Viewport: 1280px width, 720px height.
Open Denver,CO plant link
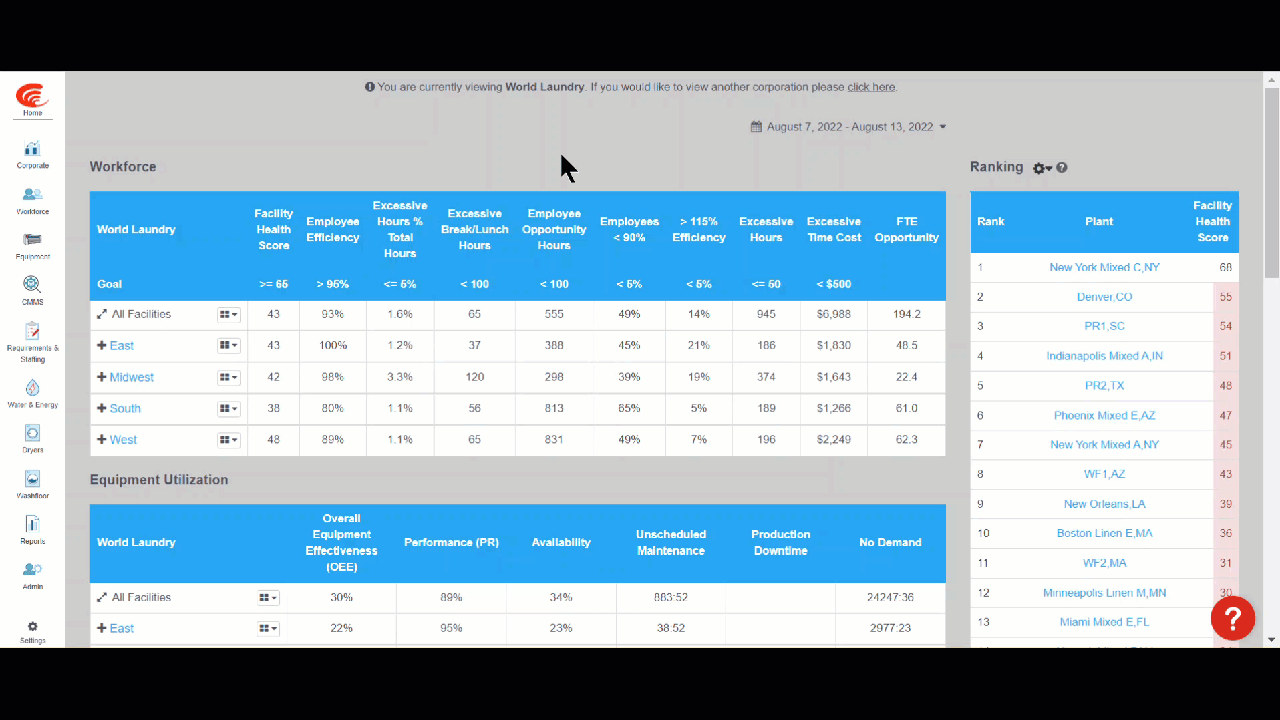tap(1104, 297)
